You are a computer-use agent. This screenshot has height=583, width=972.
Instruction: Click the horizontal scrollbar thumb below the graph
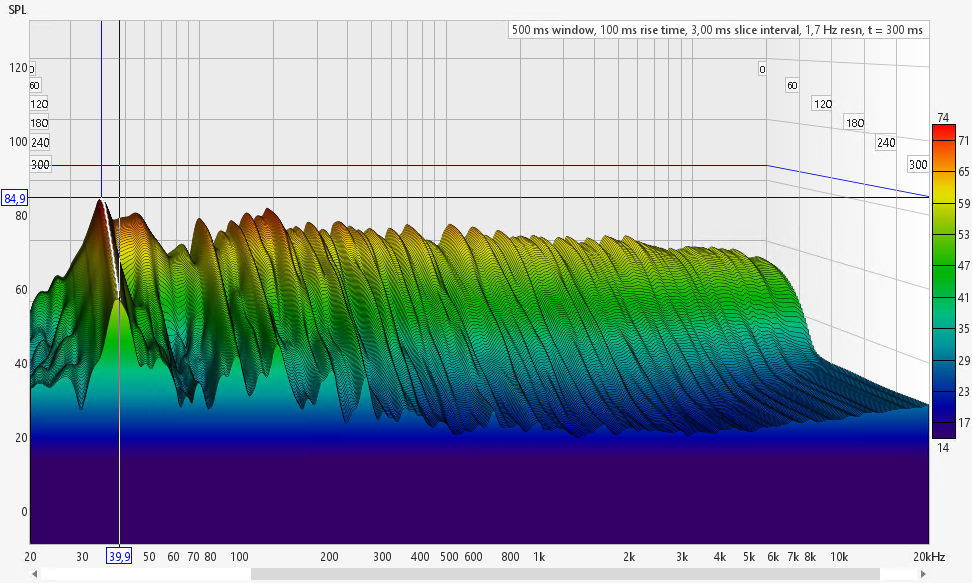565,574
